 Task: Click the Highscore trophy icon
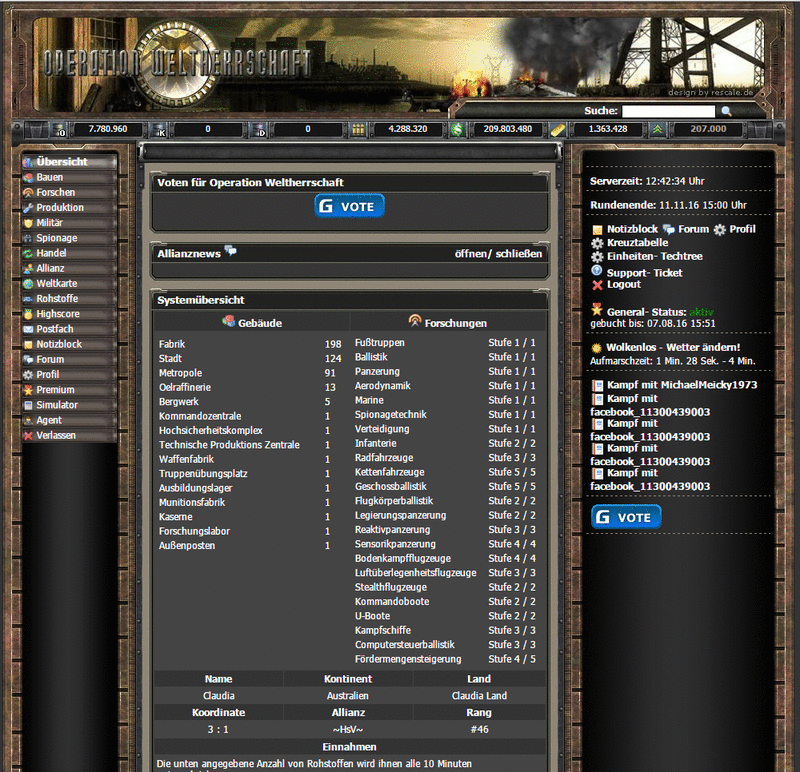(x=28, y=313)
